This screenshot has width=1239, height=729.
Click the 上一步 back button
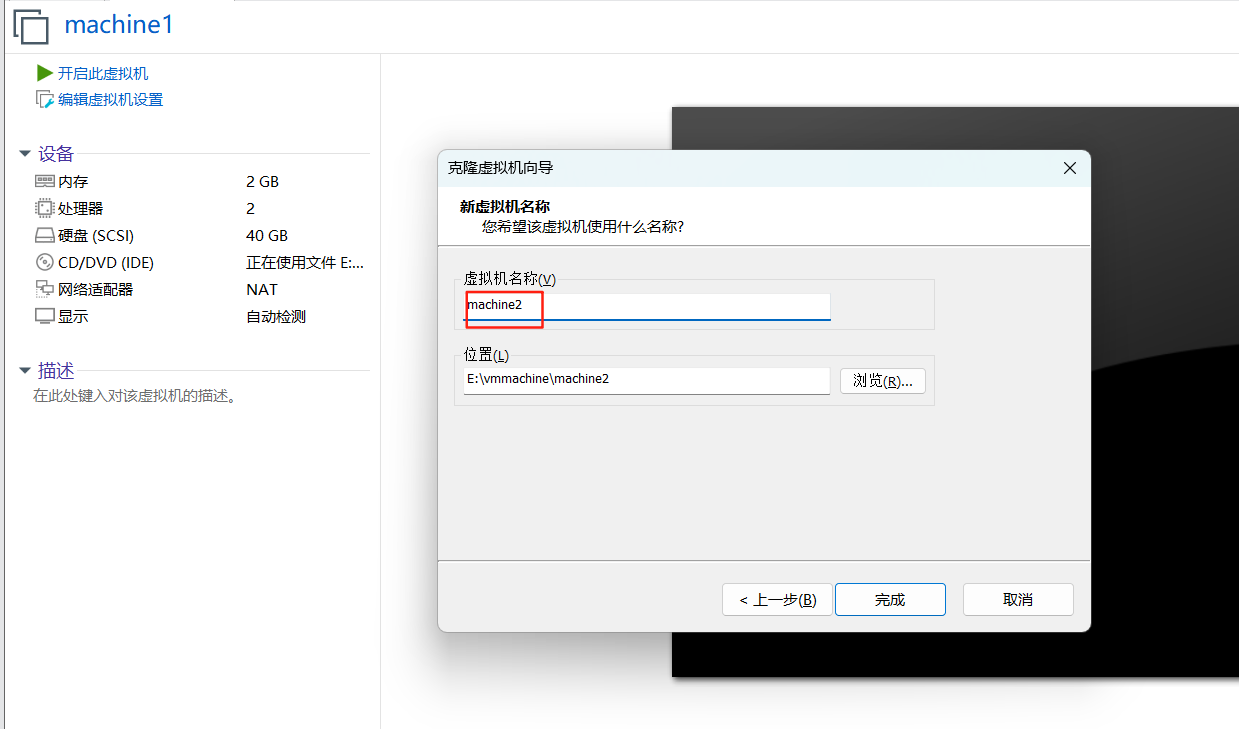[x=777, y=600]
